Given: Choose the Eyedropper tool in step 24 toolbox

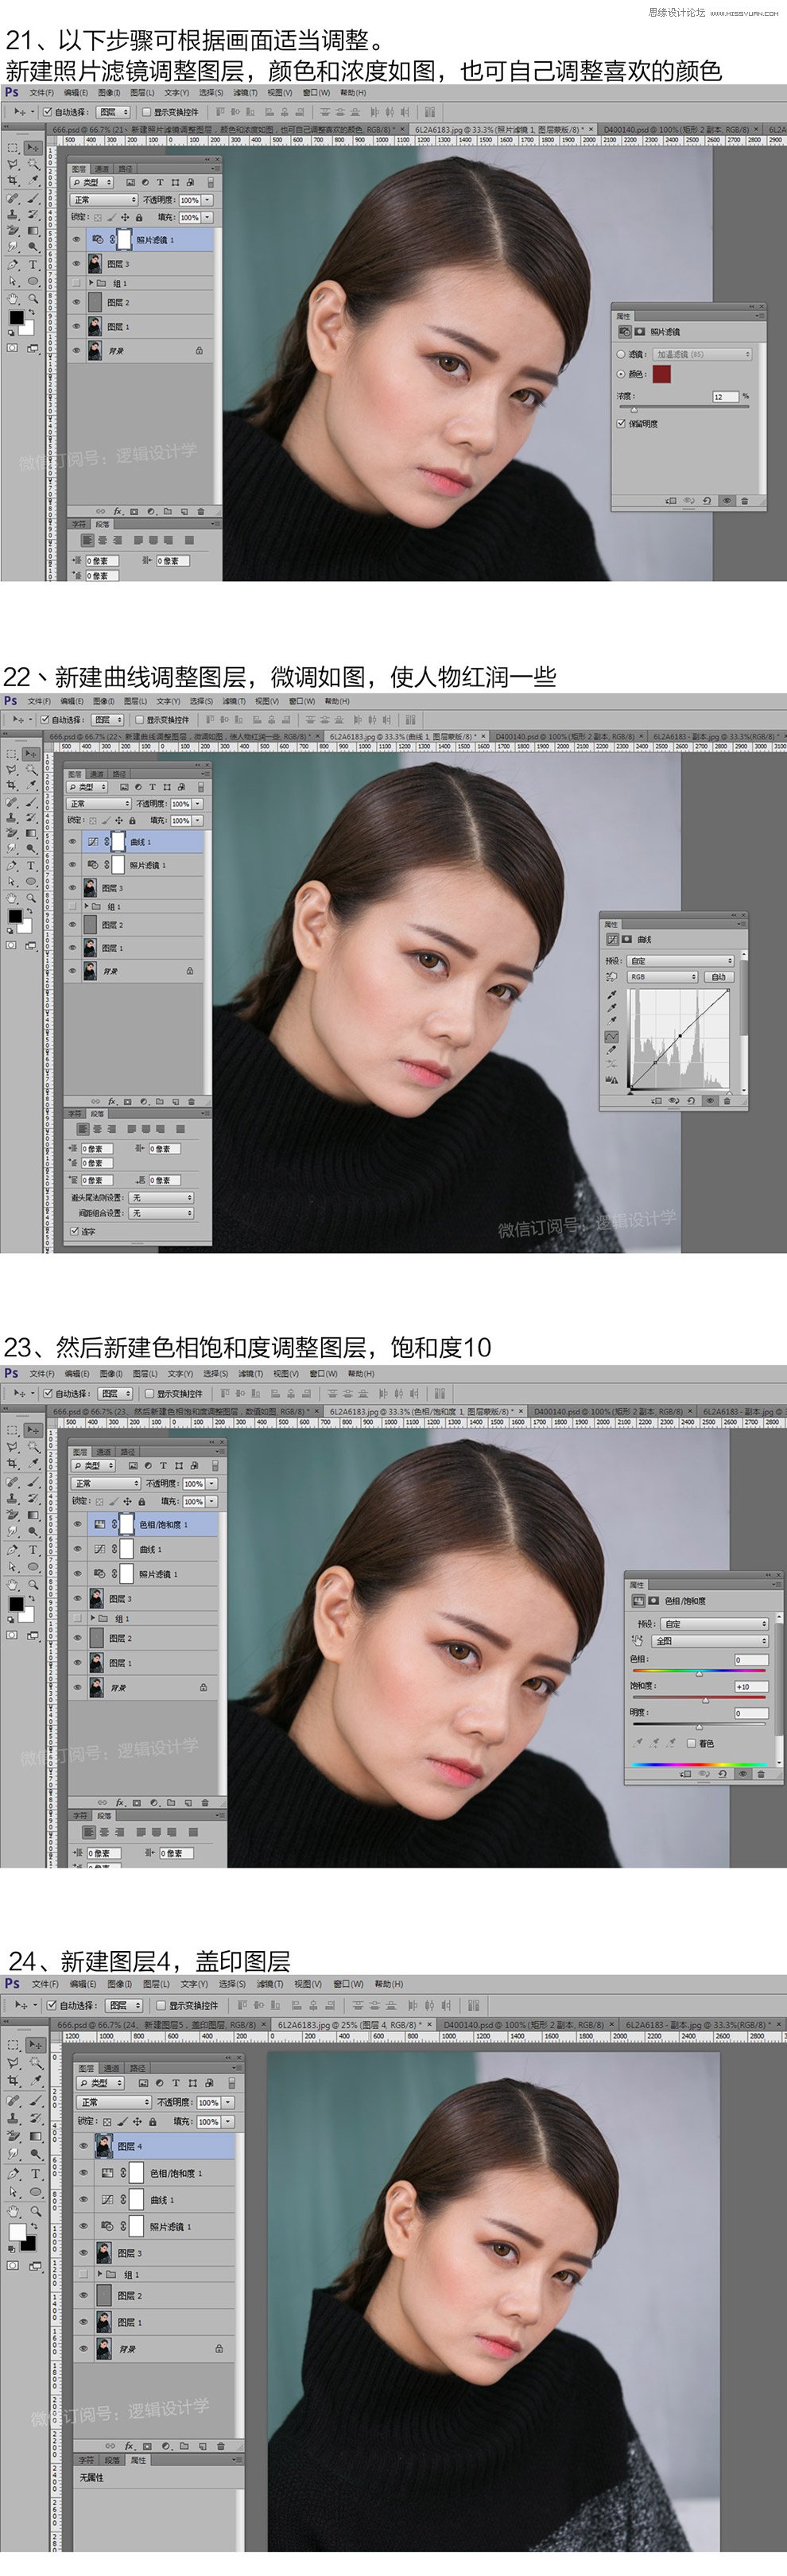Looking at the screenshot, I should [x=36, y=2081].
